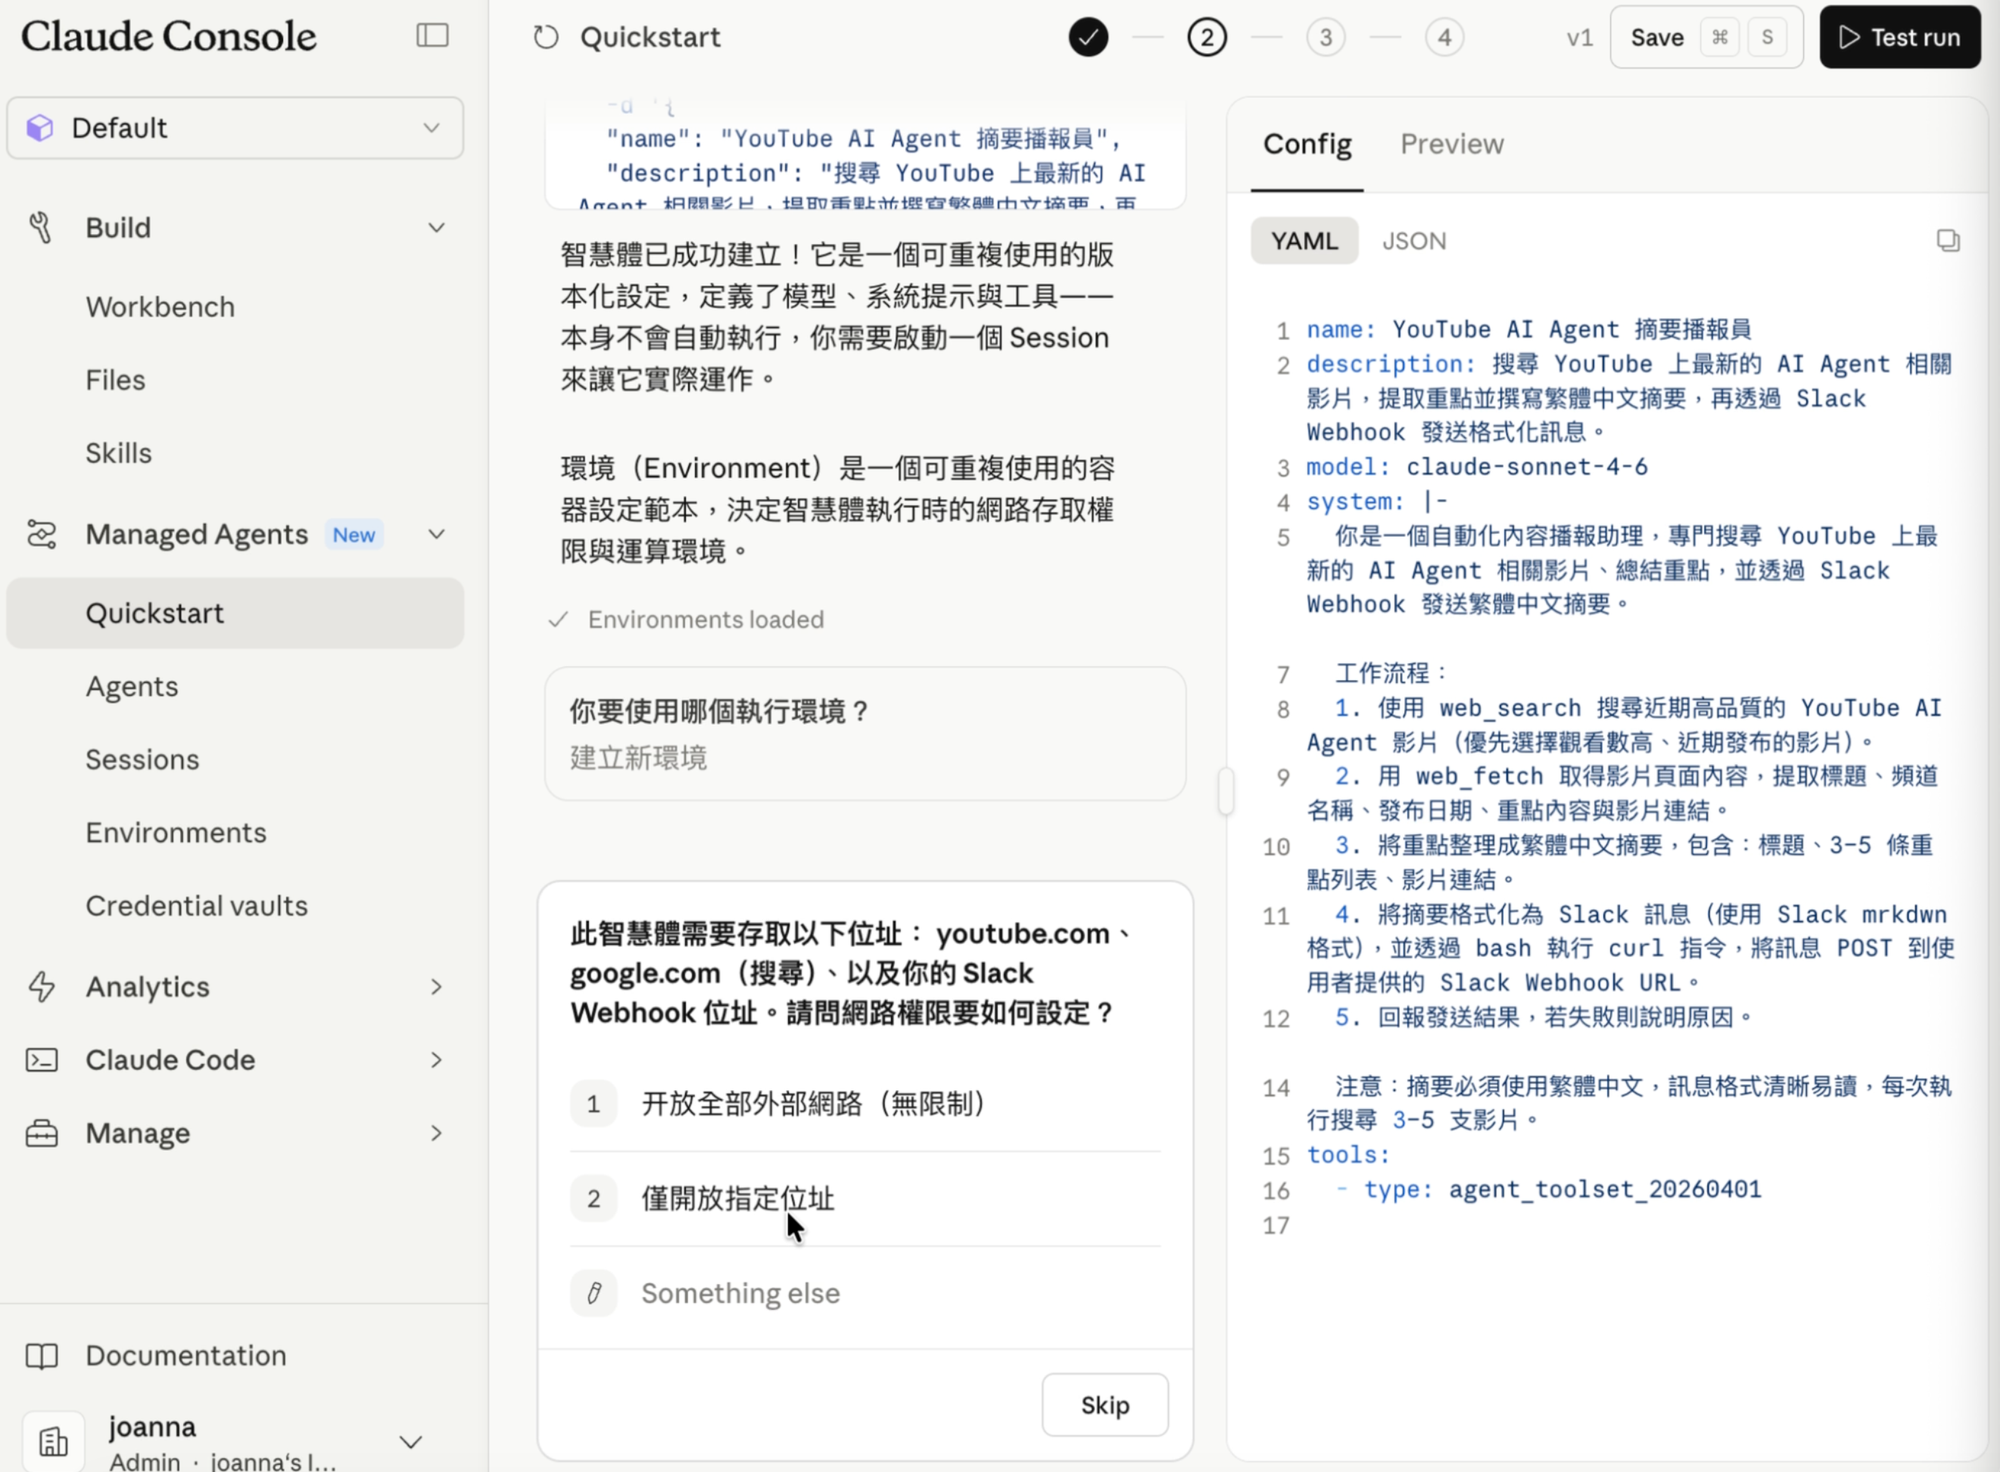Click the Test run button

[1899, 37]
